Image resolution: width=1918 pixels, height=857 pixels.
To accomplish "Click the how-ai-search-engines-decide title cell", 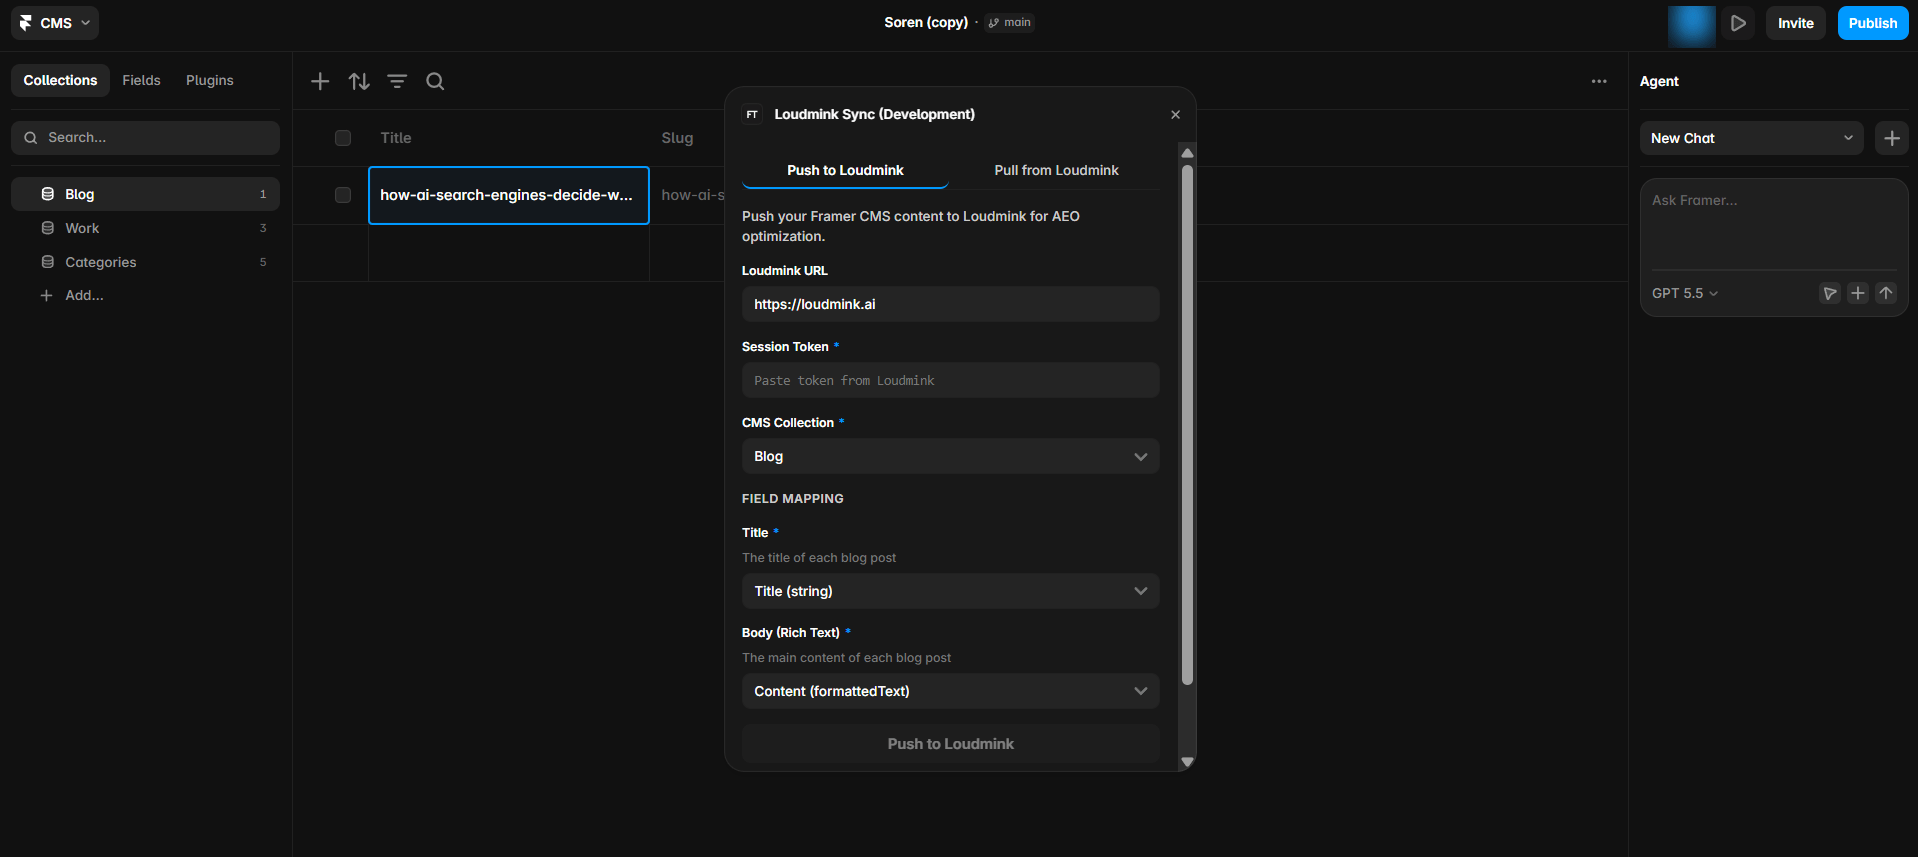I will (x=509, y=195).
